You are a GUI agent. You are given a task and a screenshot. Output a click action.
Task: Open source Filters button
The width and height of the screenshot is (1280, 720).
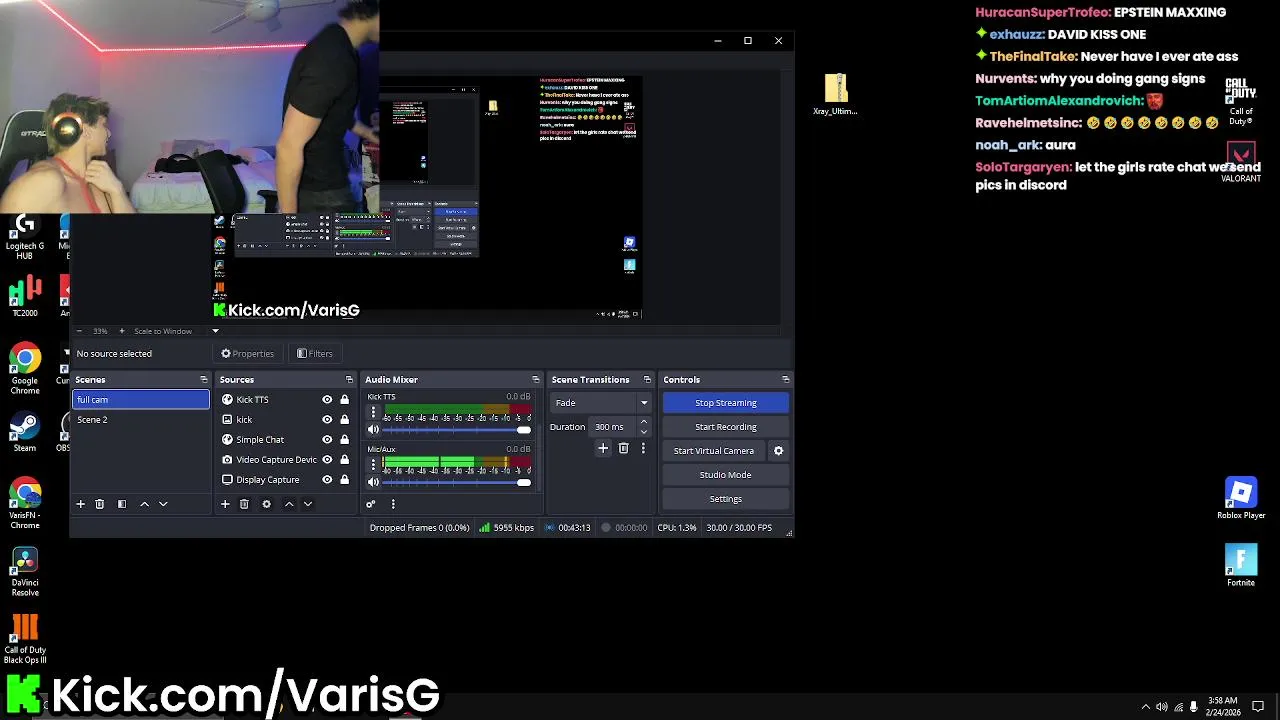(315, 354)
